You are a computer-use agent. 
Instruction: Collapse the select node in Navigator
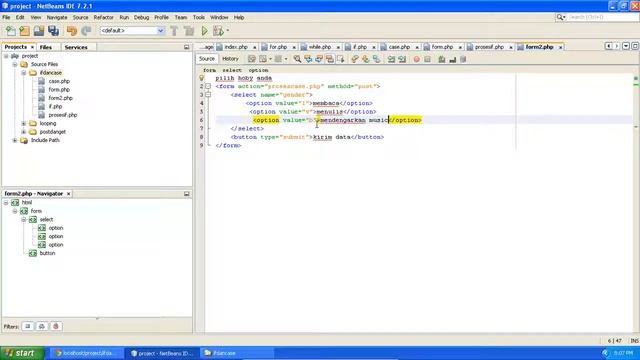pyautogui.click(x=24, y=219)
